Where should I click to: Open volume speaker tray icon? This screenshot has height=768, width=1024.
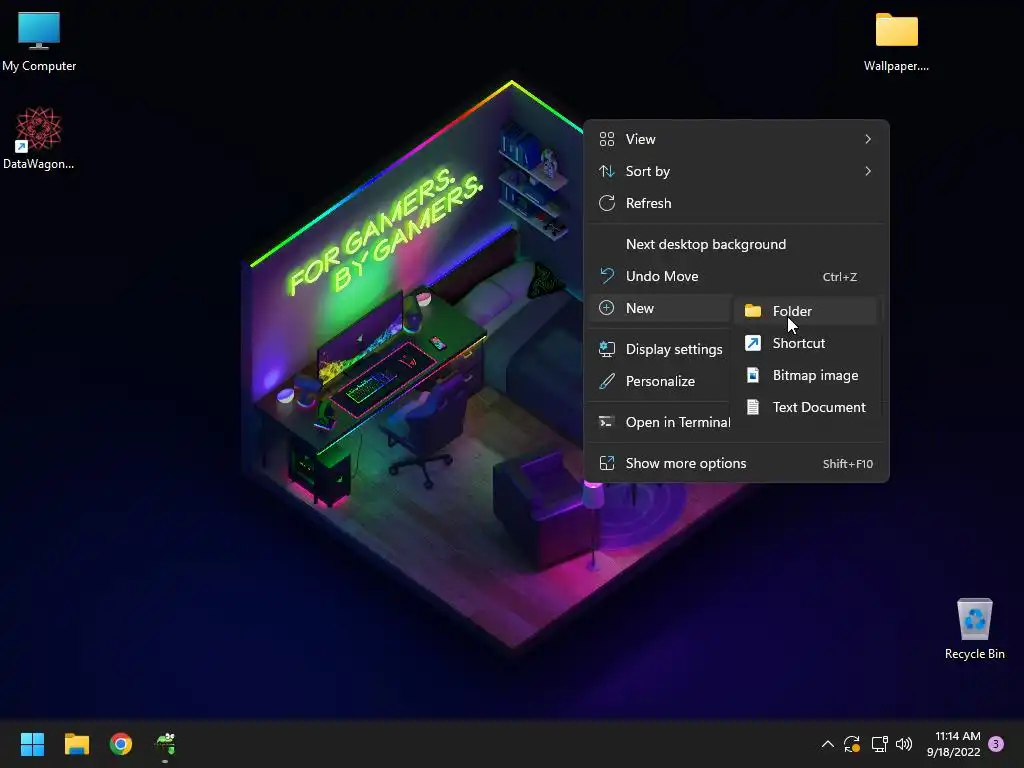click(x=904, y=744)
